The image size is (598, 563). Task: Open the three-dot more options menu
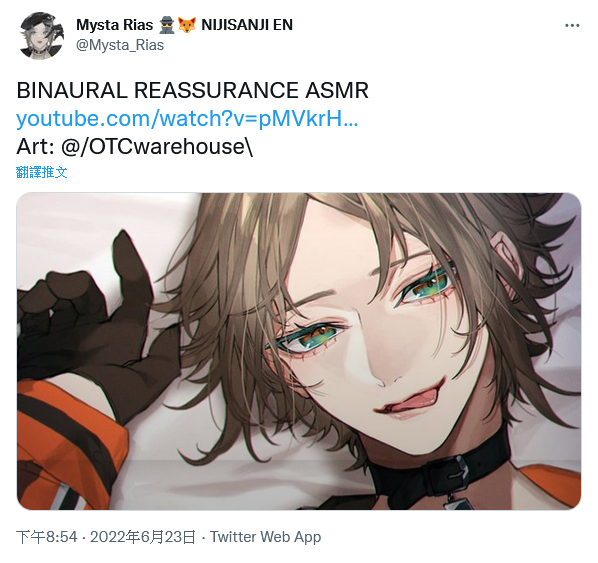[572, 26]
